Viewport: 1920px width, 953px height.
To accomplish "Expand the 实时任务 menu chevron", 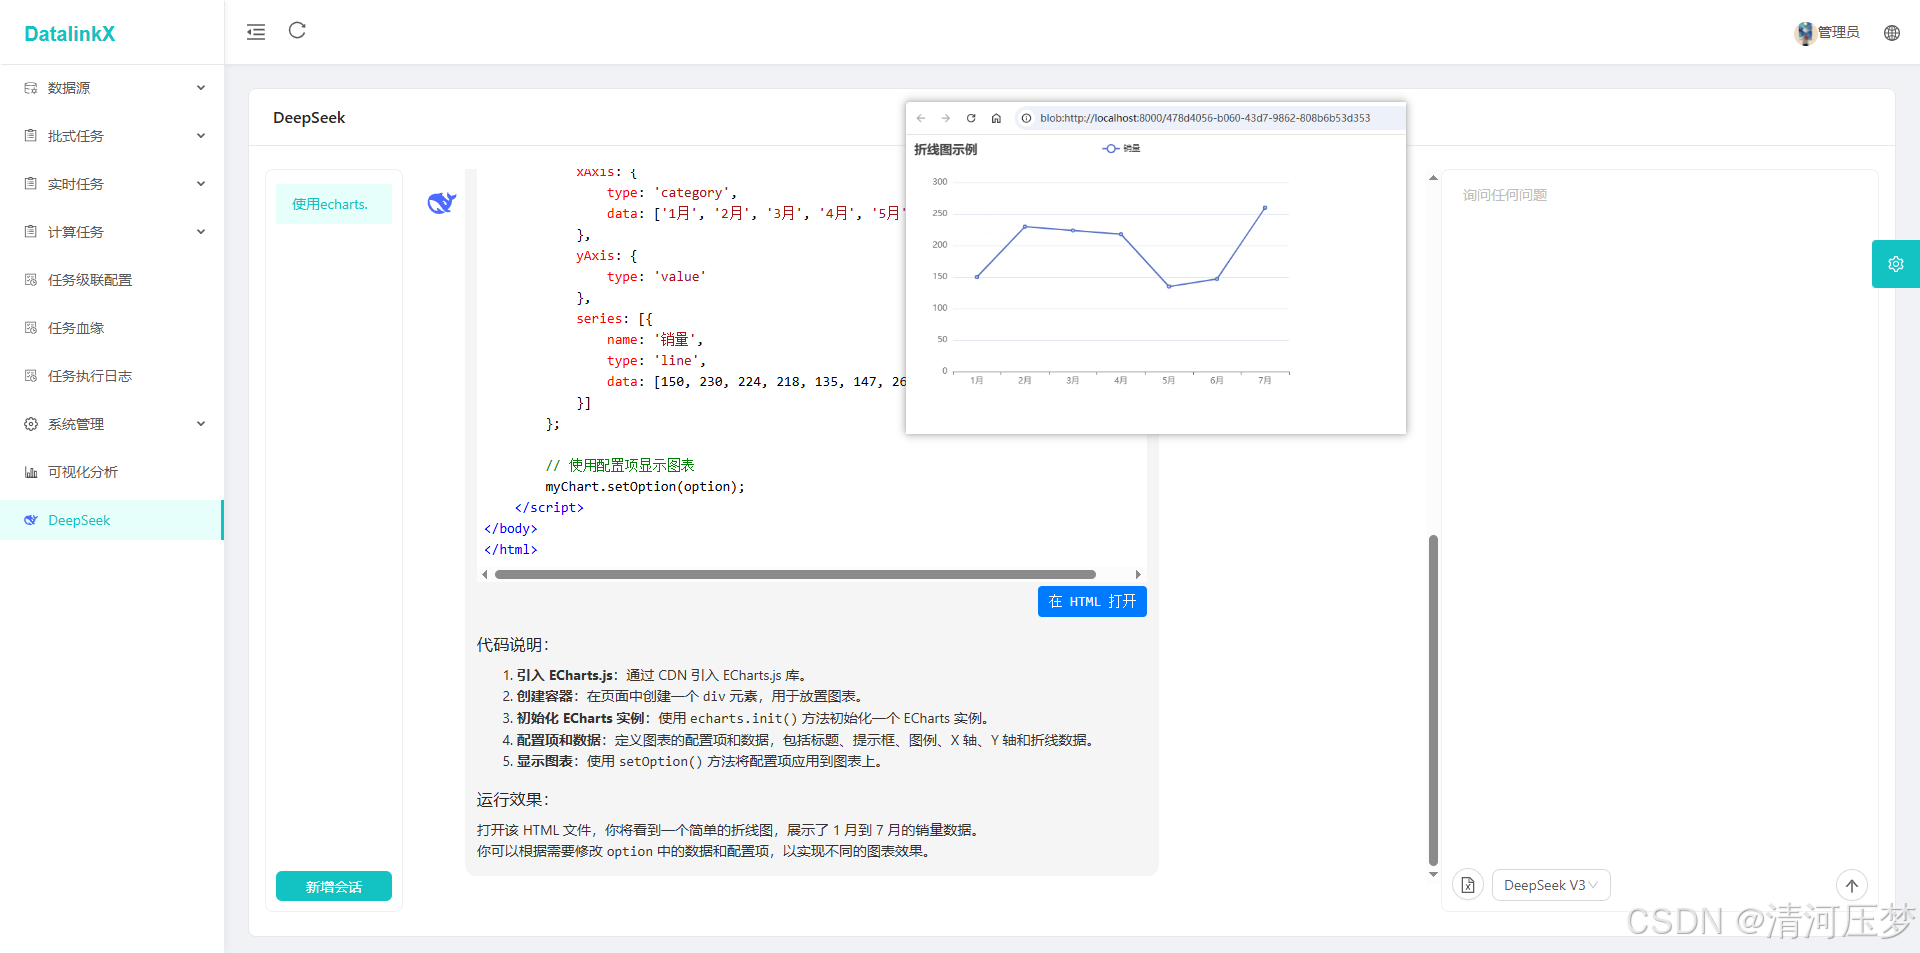I will pos(201,184).
